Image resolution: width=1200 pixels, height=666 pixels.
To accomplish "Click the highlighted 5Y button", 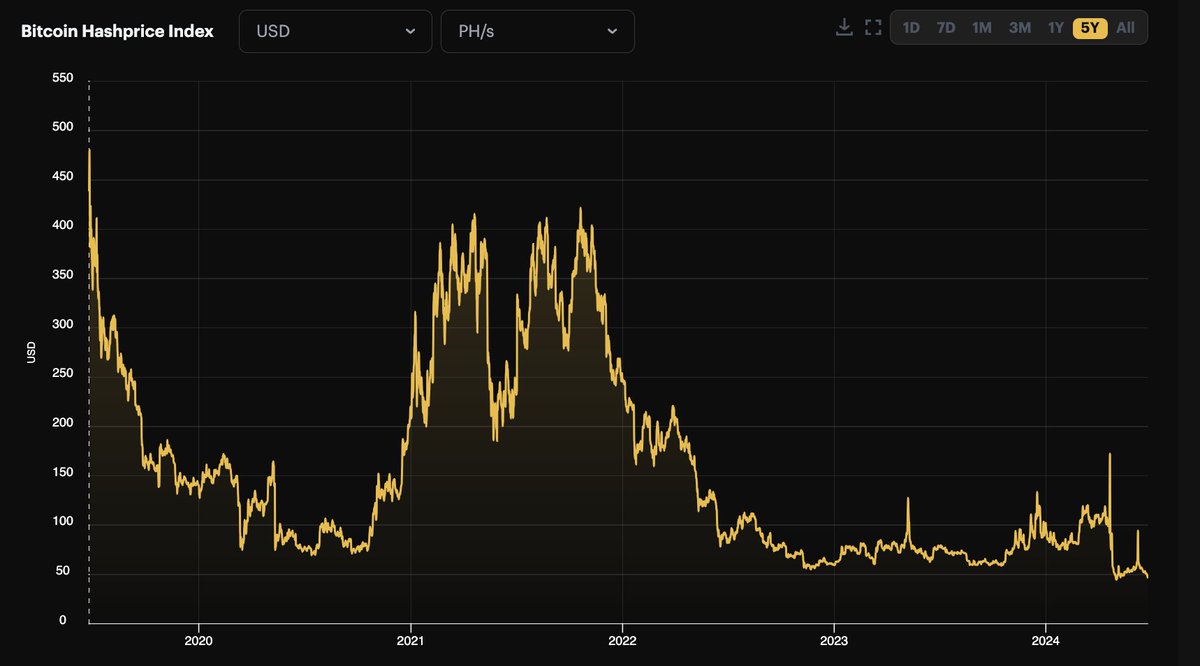I will coord(1090,27).
